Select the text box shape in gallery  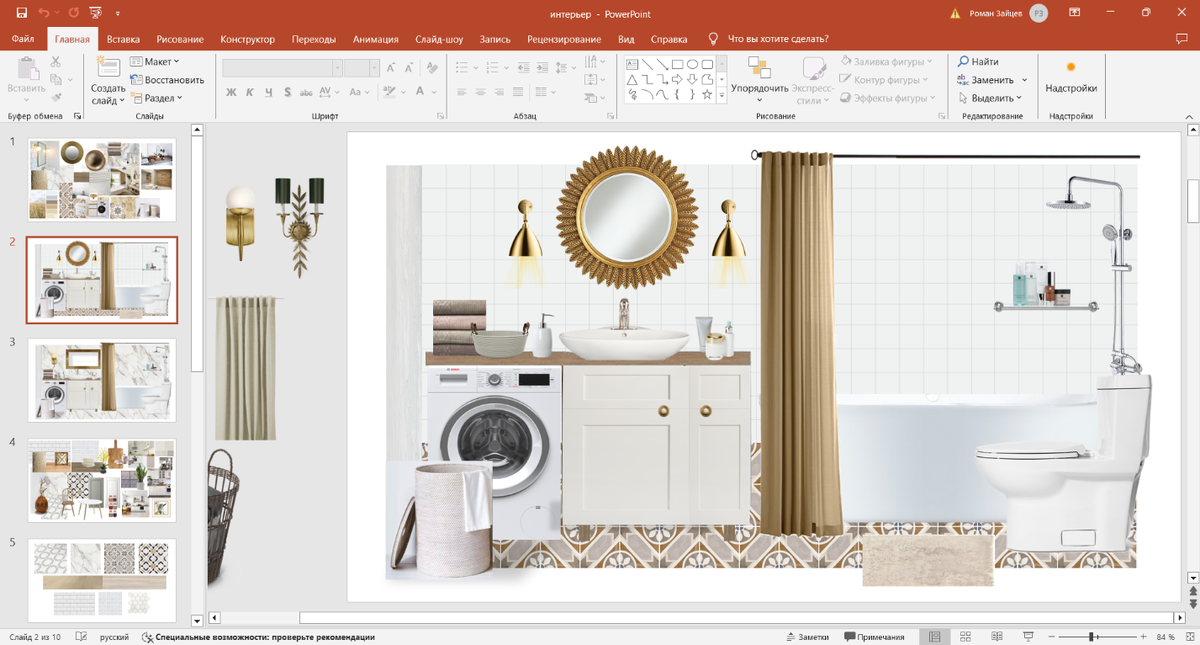(632, 65)
